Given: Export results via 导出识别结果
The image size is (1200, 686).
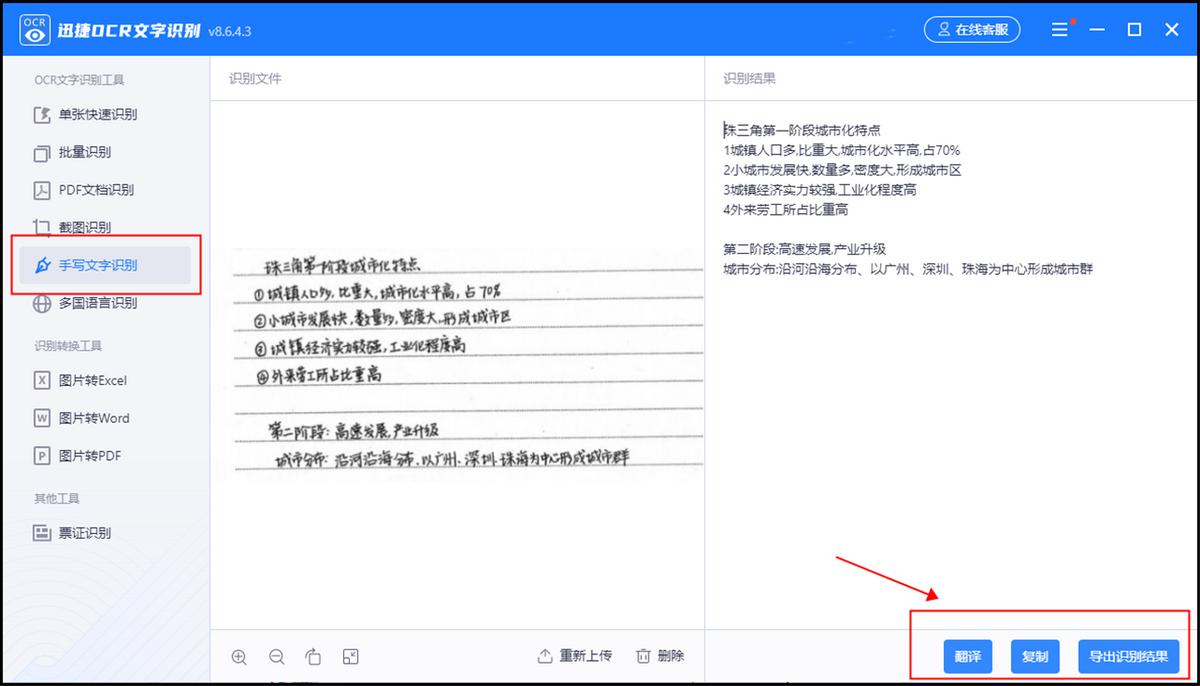Looking at the screenshot, I should coord(1129,657).
